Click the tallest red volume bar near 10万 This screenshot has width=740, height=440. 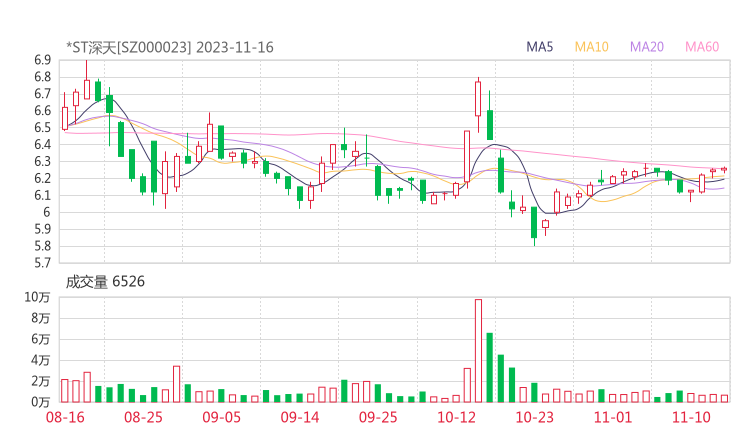(478, 351)
